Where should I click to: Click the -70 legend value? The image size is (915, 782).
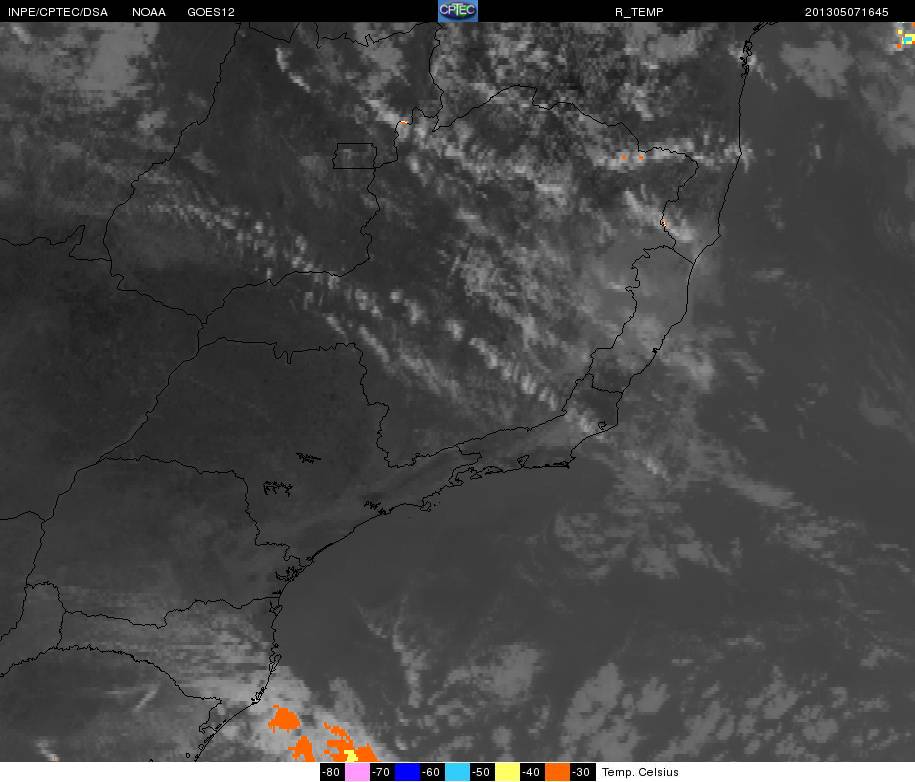(382, 772)
